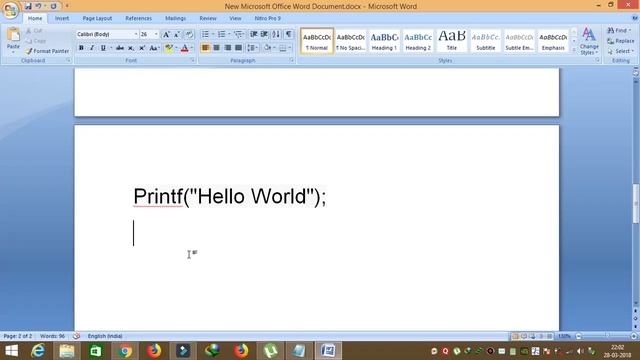
Task: Click the Sort icon in Paragraph group
Action: point(276,34)
